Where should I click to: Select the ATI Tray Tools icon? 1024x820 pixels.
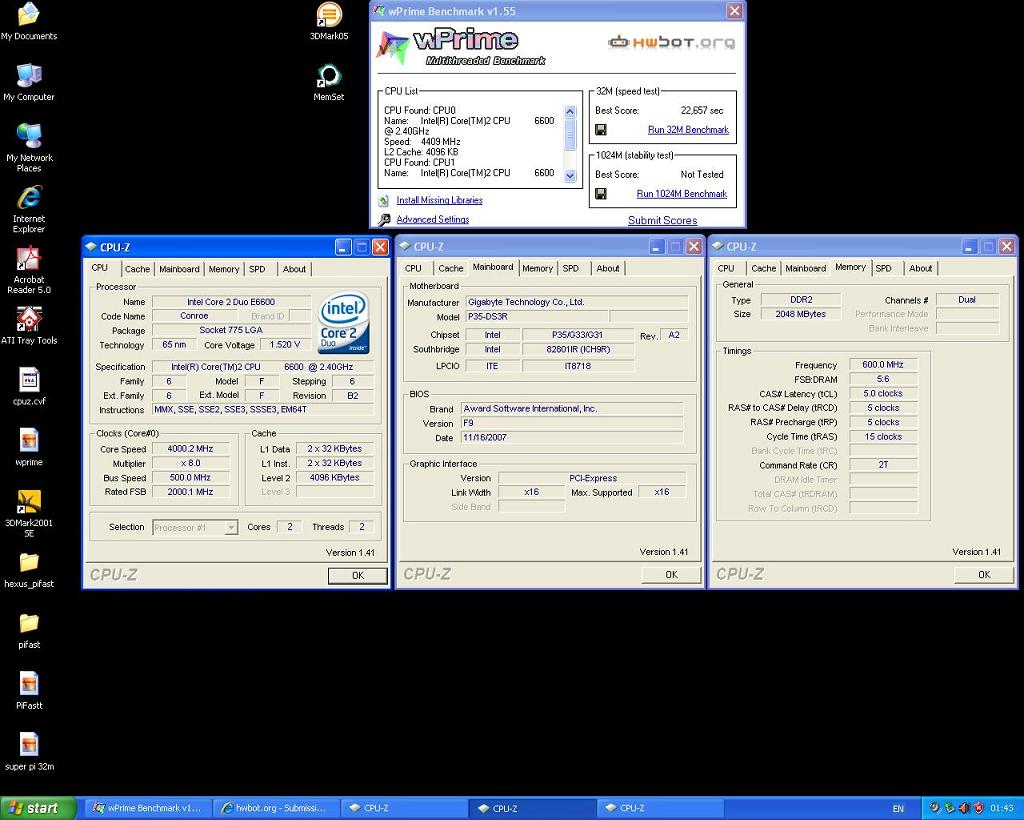29,325
